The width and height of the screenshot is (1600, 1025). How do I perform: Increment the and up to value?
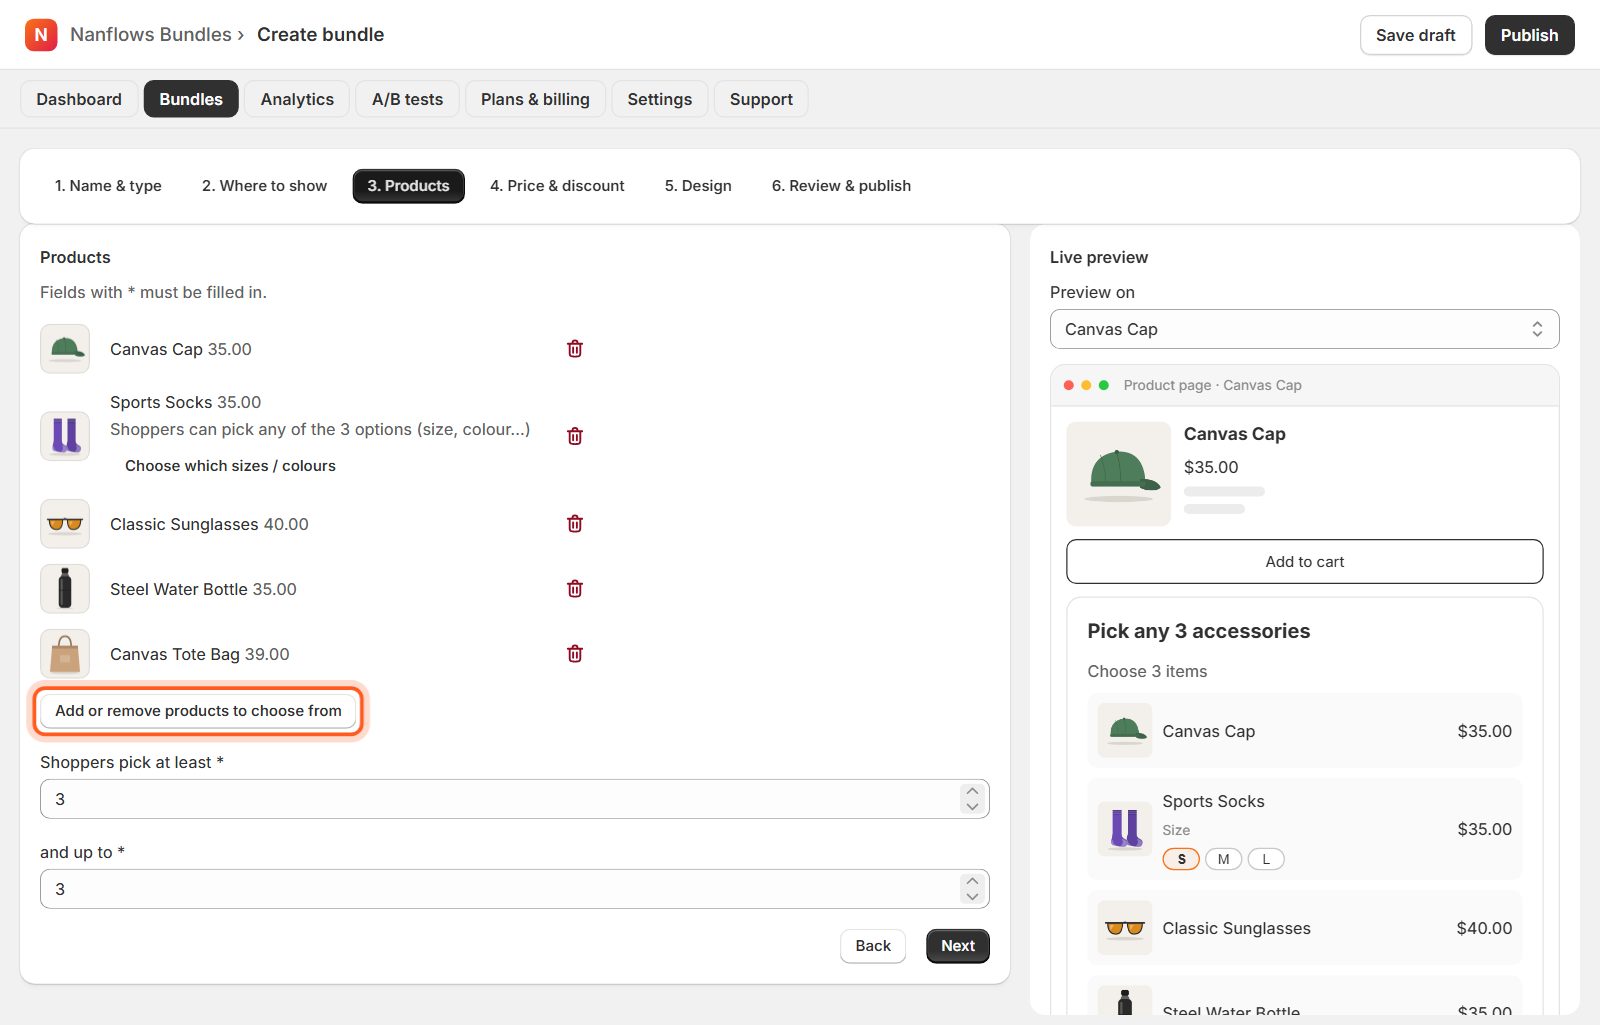[x=972, y=881]
